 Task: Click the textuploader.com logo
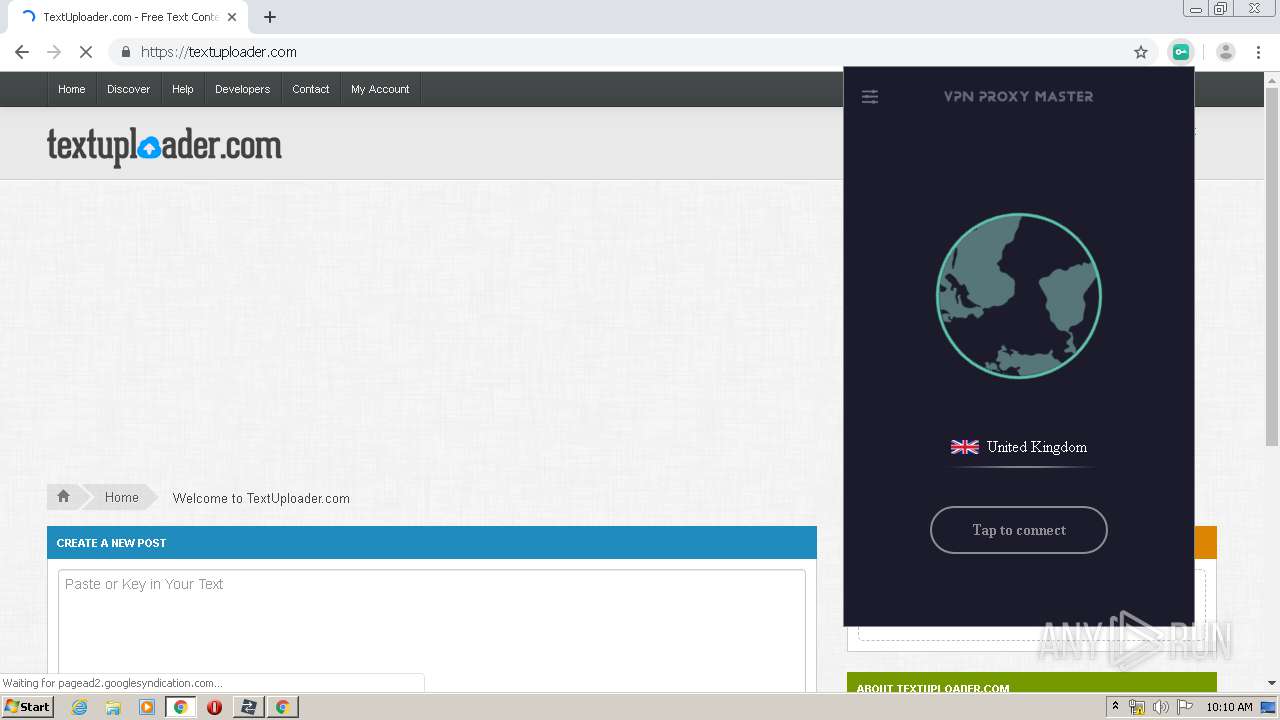[164, 146]
